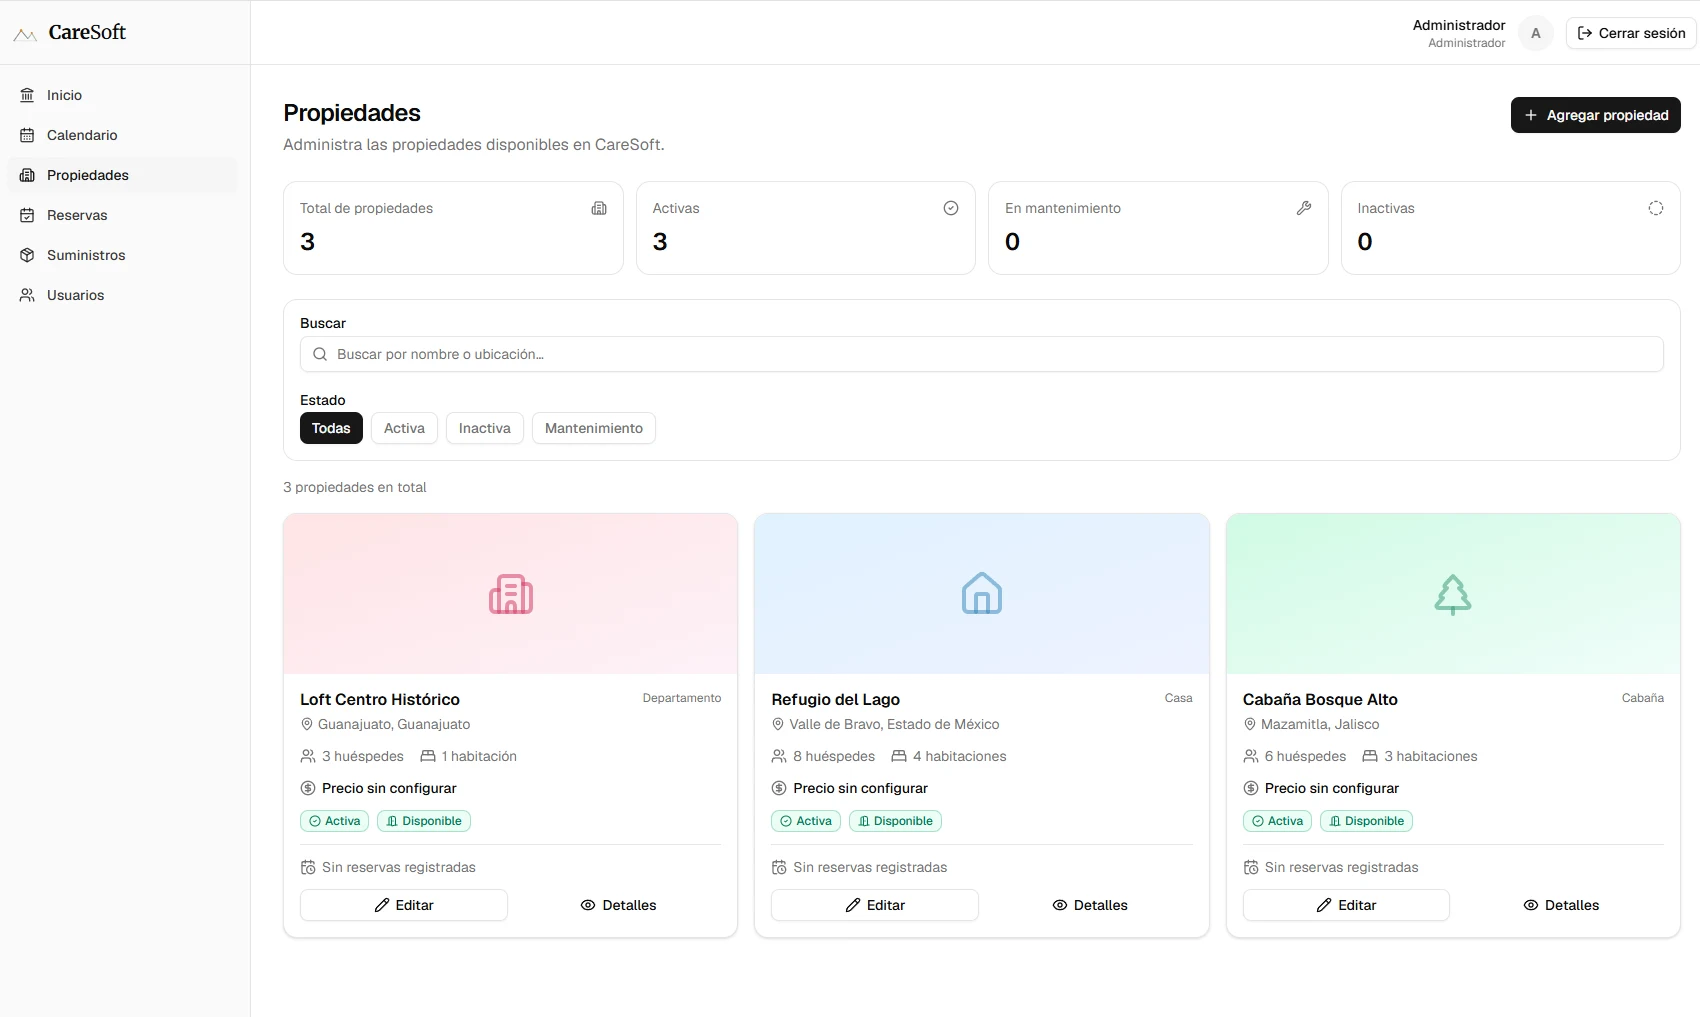Select the Todas estado filter
The height and width of the screenshot is (1017, 1700).
(331, 428)
